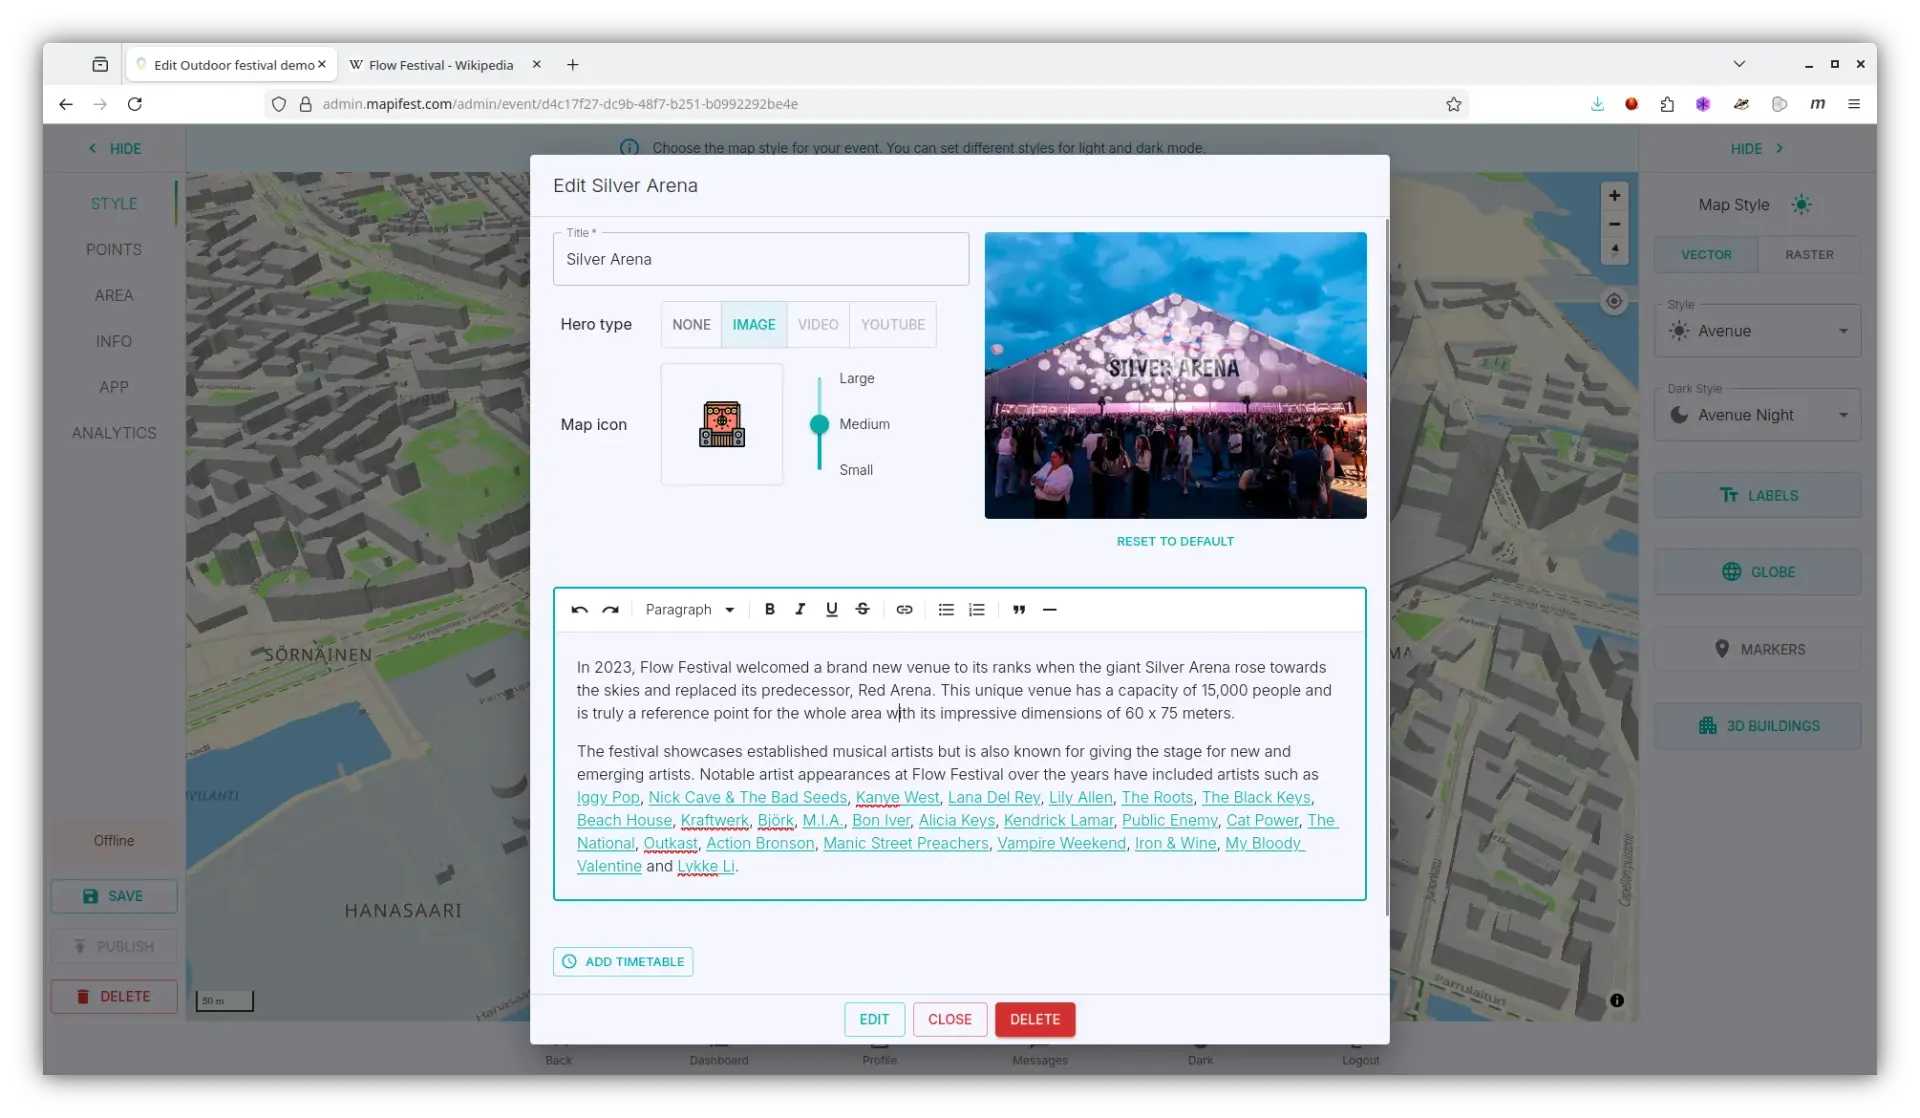Bookmark this page with the star
This screenshot has height=1118, width=1920.
click(x=1453, y=104)
